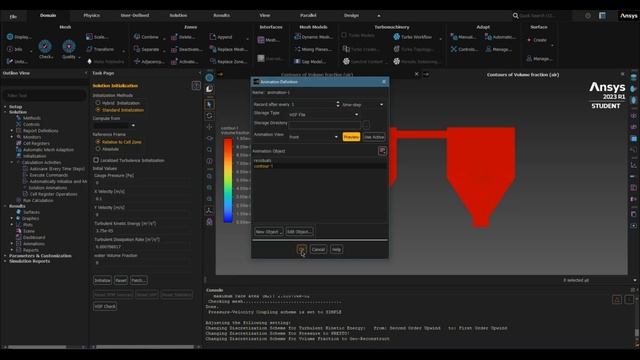Open Dynamic Mesh models
640x360 pixels.
(313, 37)
